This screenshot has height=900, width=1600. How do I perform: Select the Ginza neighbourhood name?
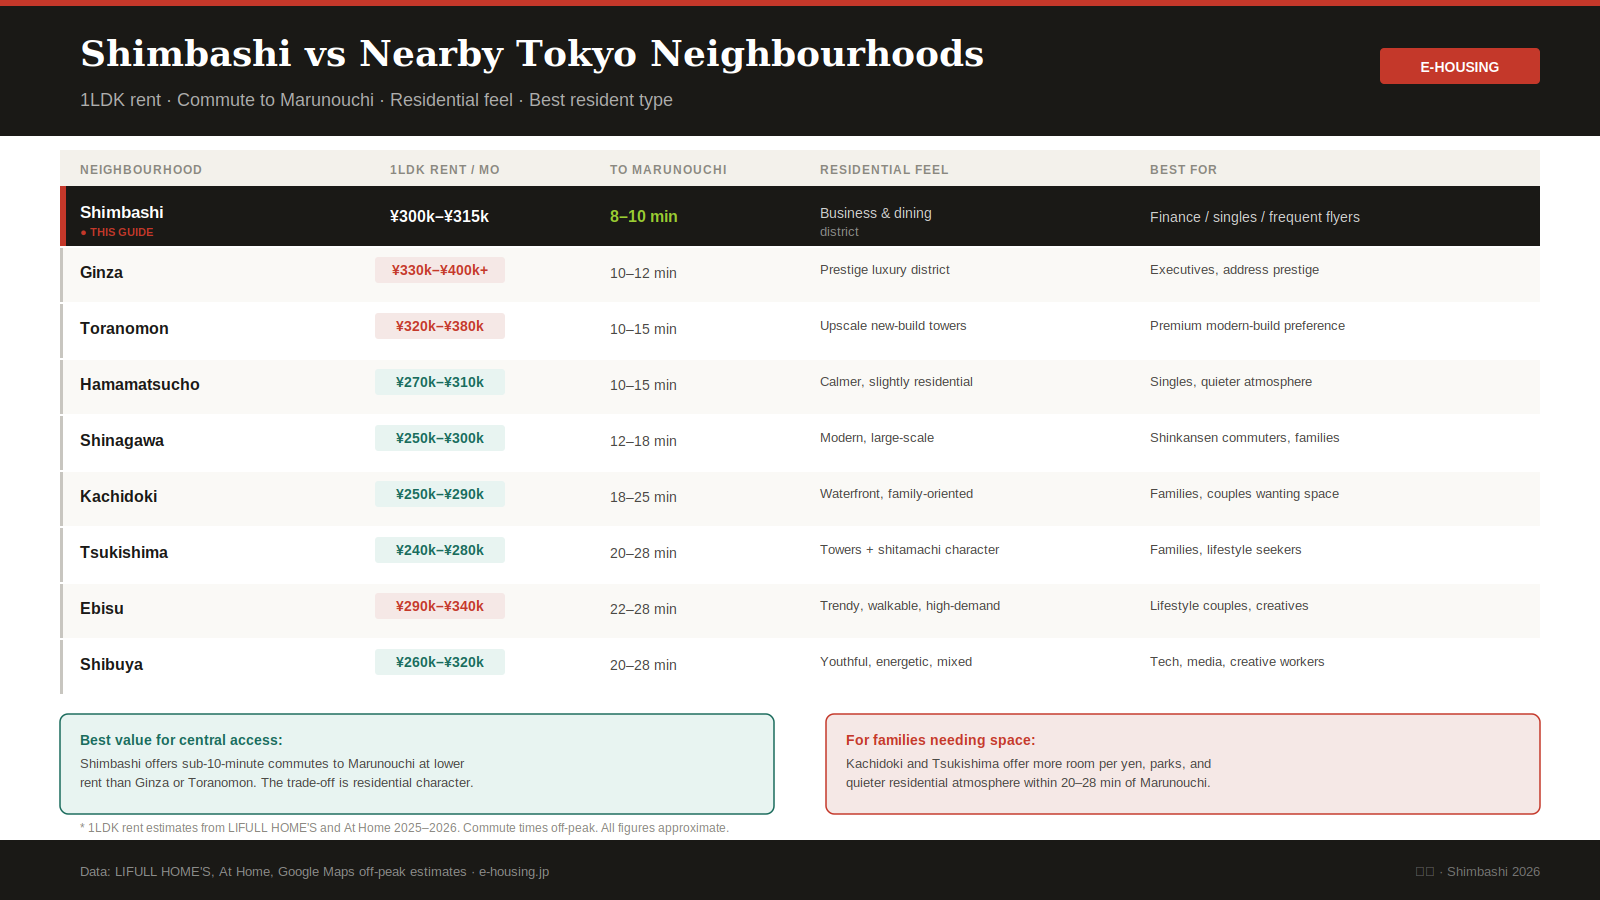pos(101,272)
